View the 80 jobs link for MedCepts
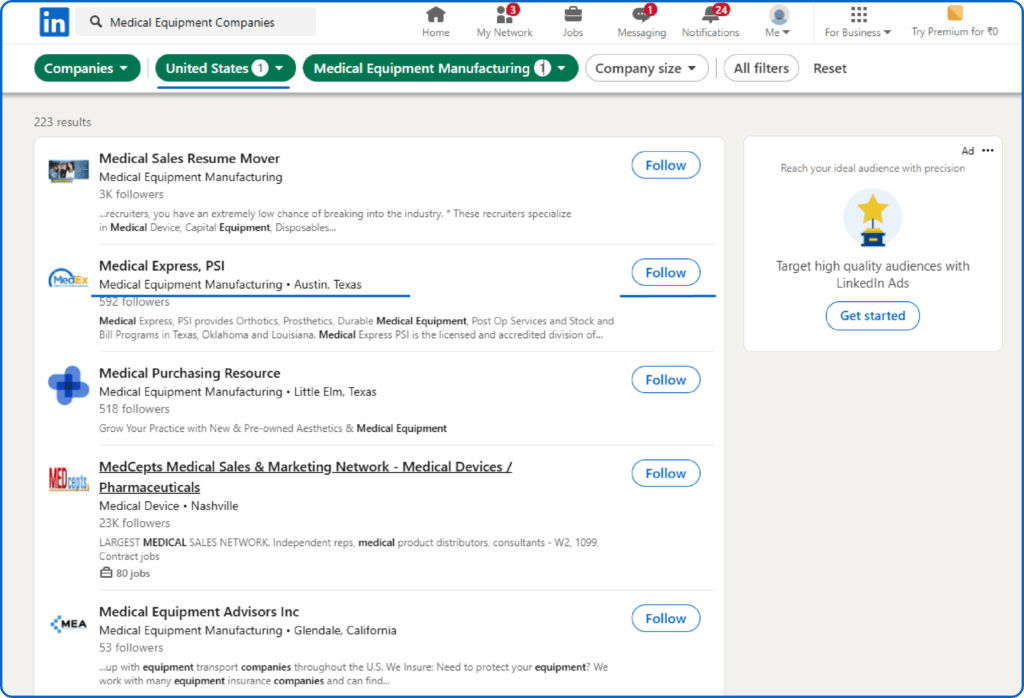The width and height of the screenshot is (1024, 698). pyautogui.click(x=125, y=573)
